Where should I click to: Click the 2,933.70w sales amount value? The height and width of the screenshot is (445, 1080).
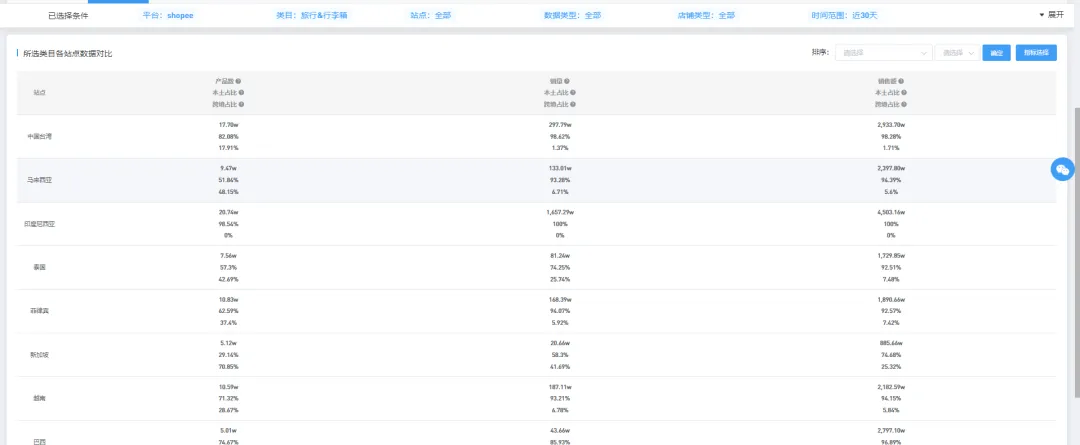pos(891,125)
